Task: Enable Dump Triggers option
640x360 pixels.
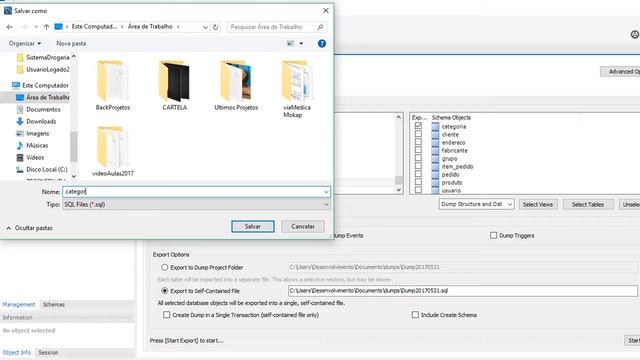Action: click(x=493, y=236)
